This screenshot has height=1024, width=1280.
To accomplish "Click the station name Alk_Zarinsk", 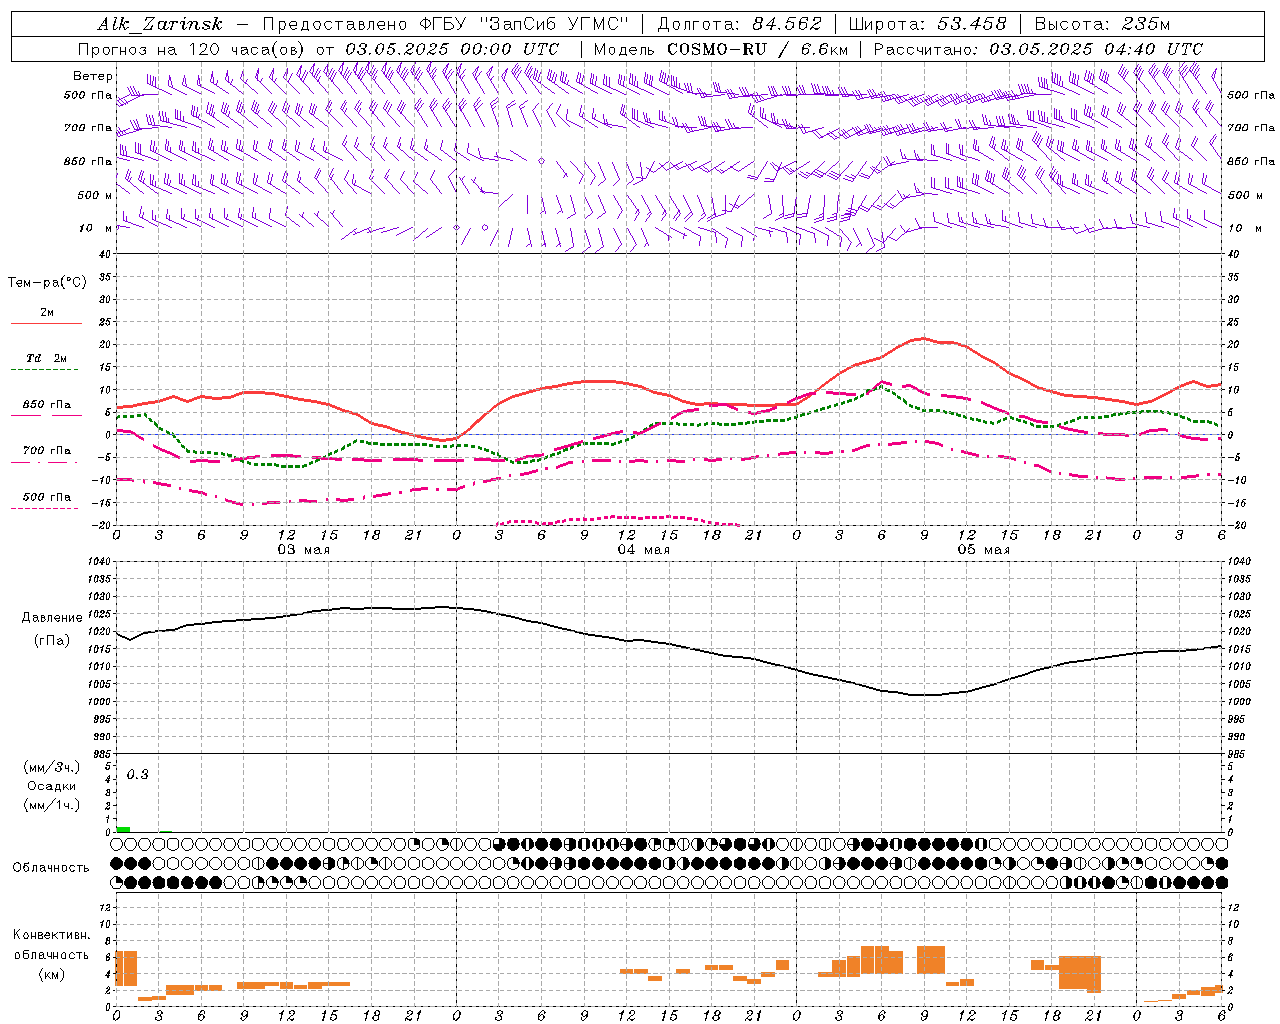I will point(160,24).
